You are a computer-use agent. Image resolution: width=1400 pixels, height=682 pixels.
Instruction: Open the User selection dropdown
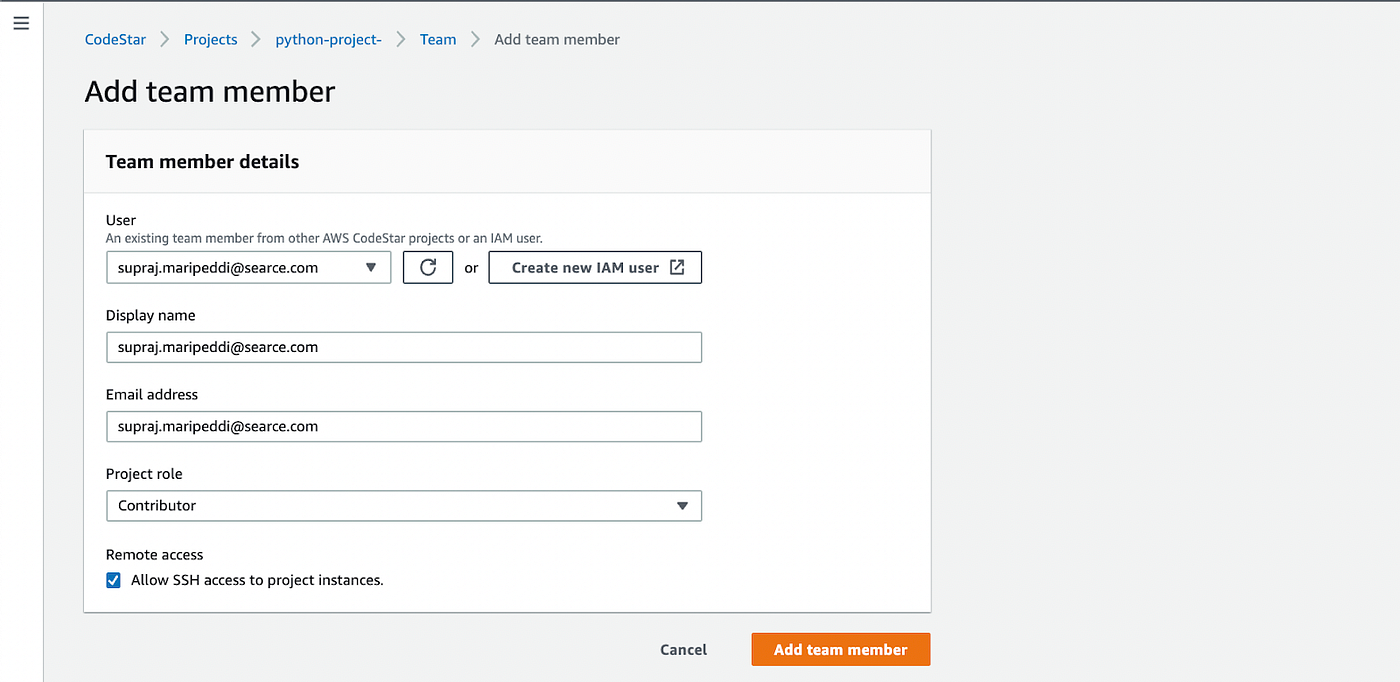click(248, 267)
